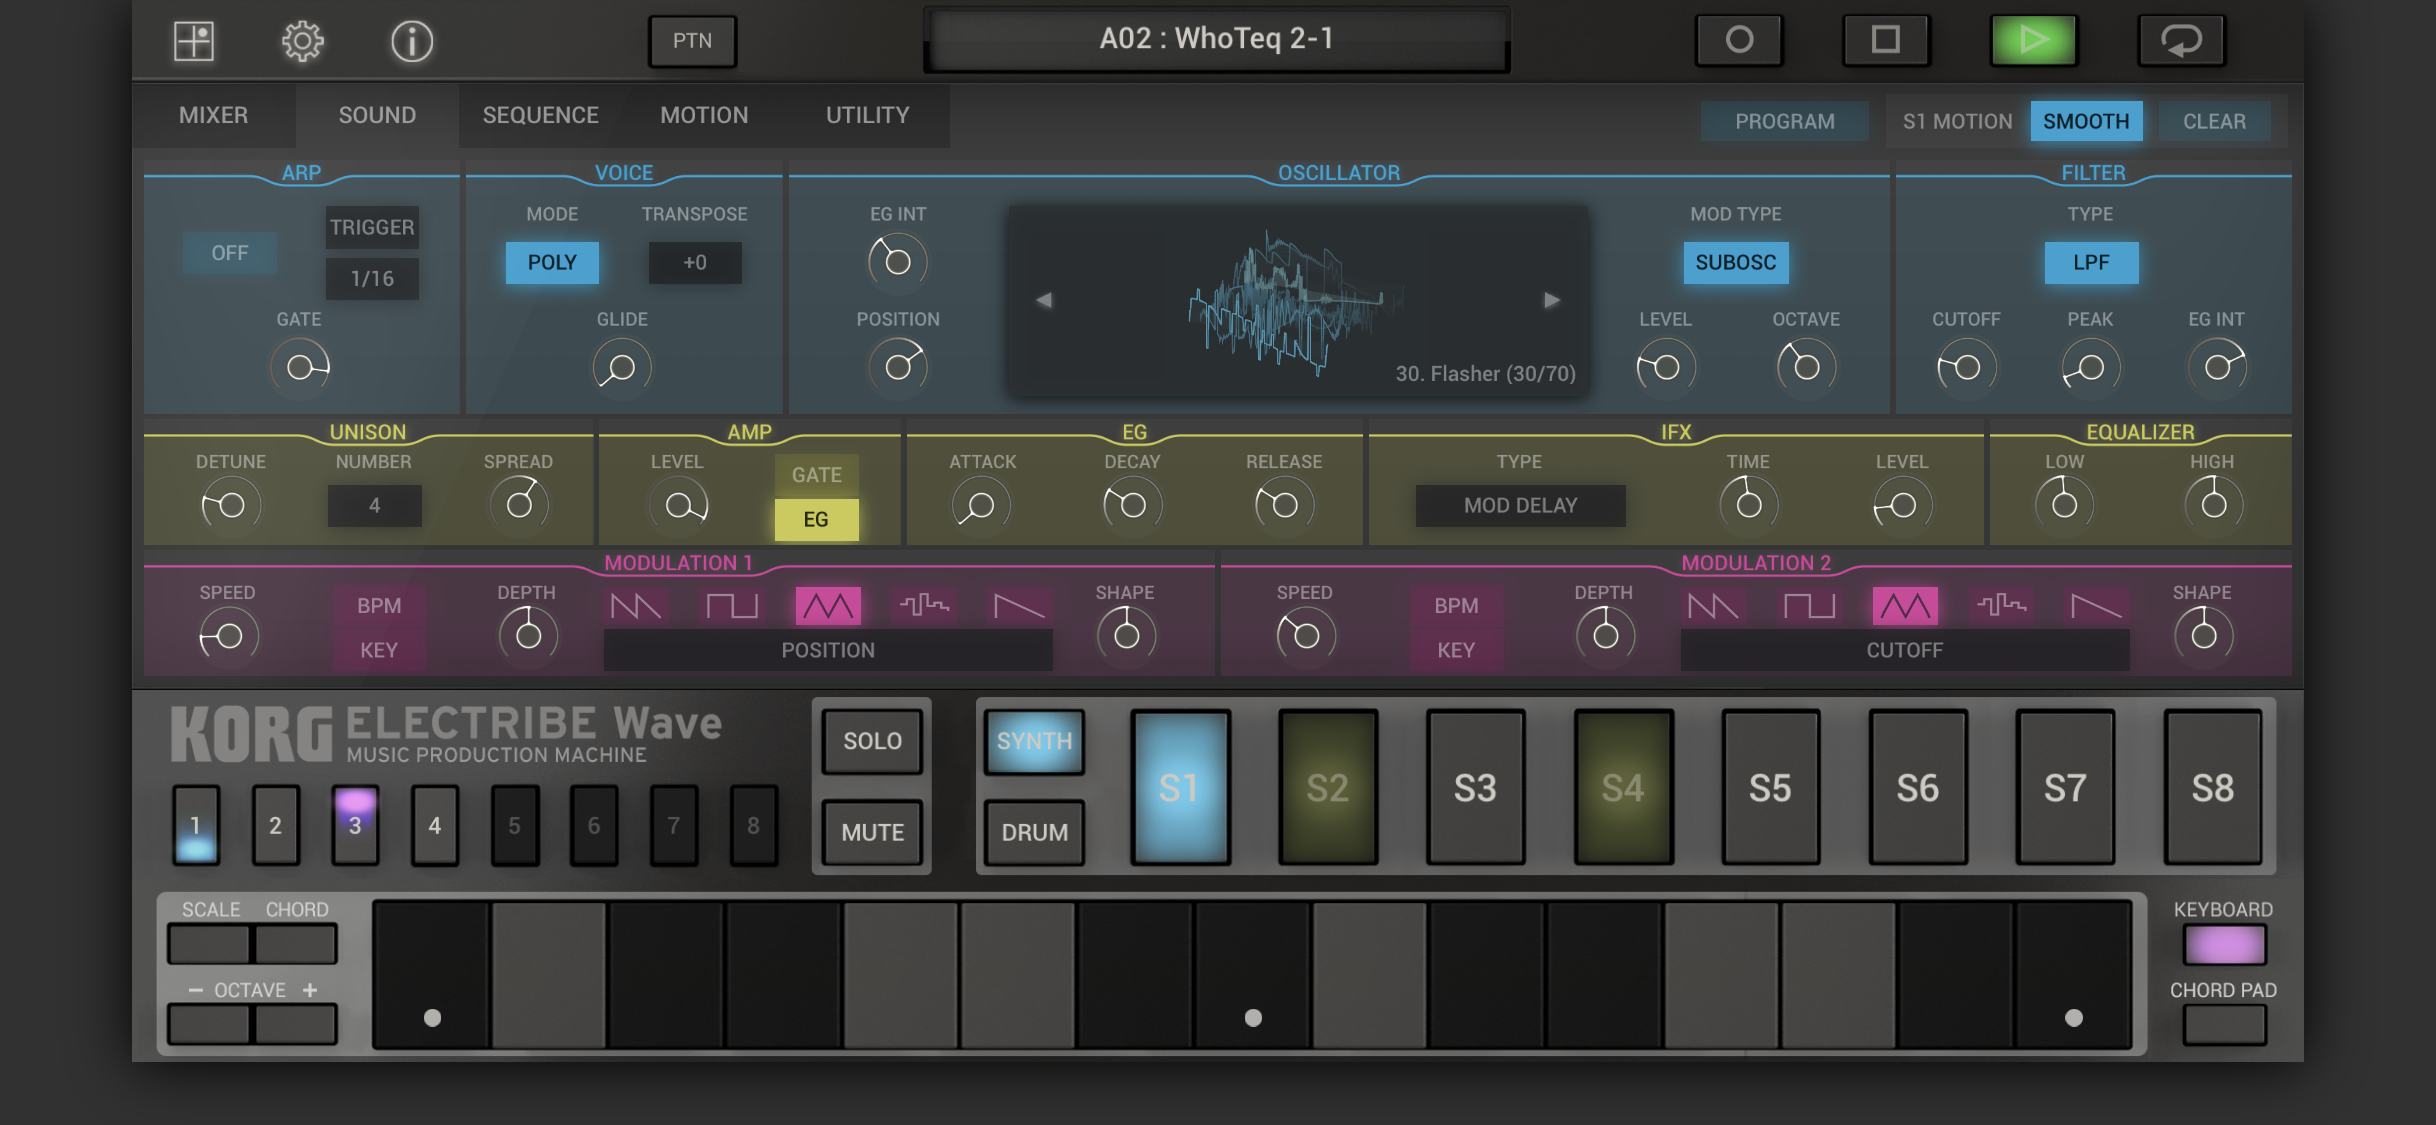2436x1125 pixels.
Task: Enable the CHORD PAD mode button
Action: (2224, 1025)
